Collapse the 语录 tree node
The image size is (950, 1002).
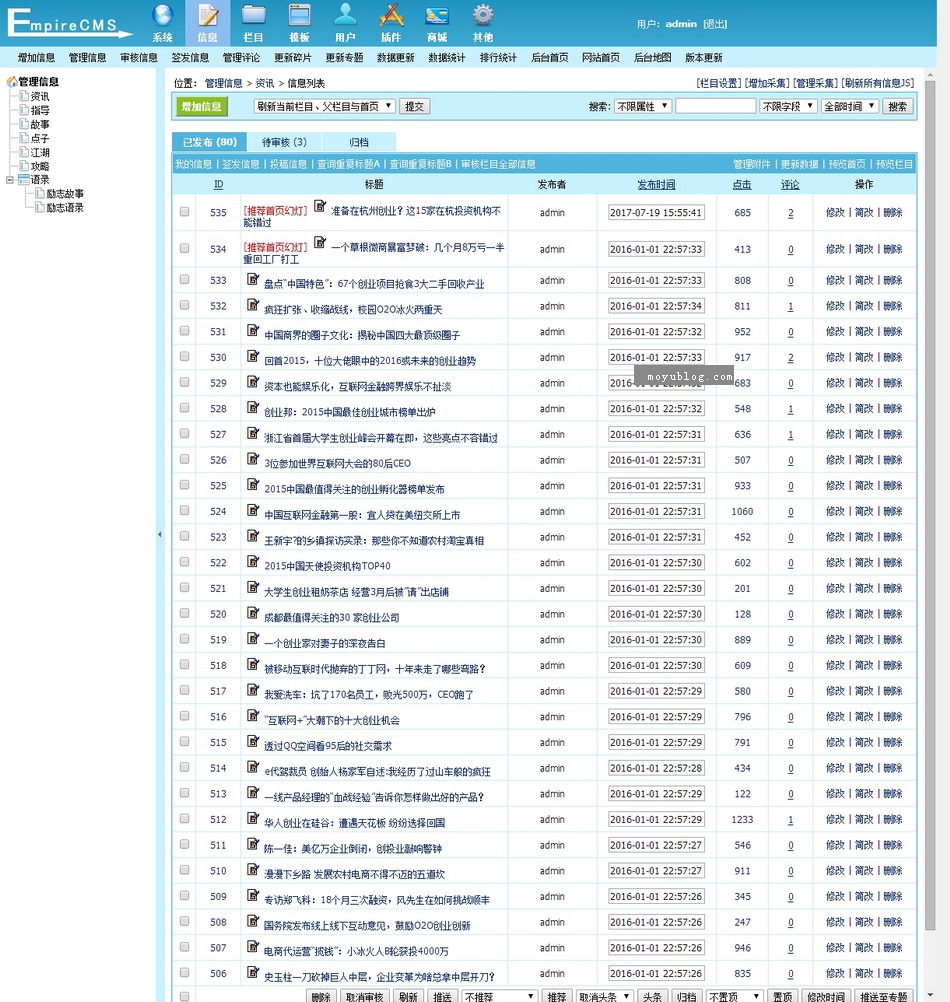coord(10,180)
